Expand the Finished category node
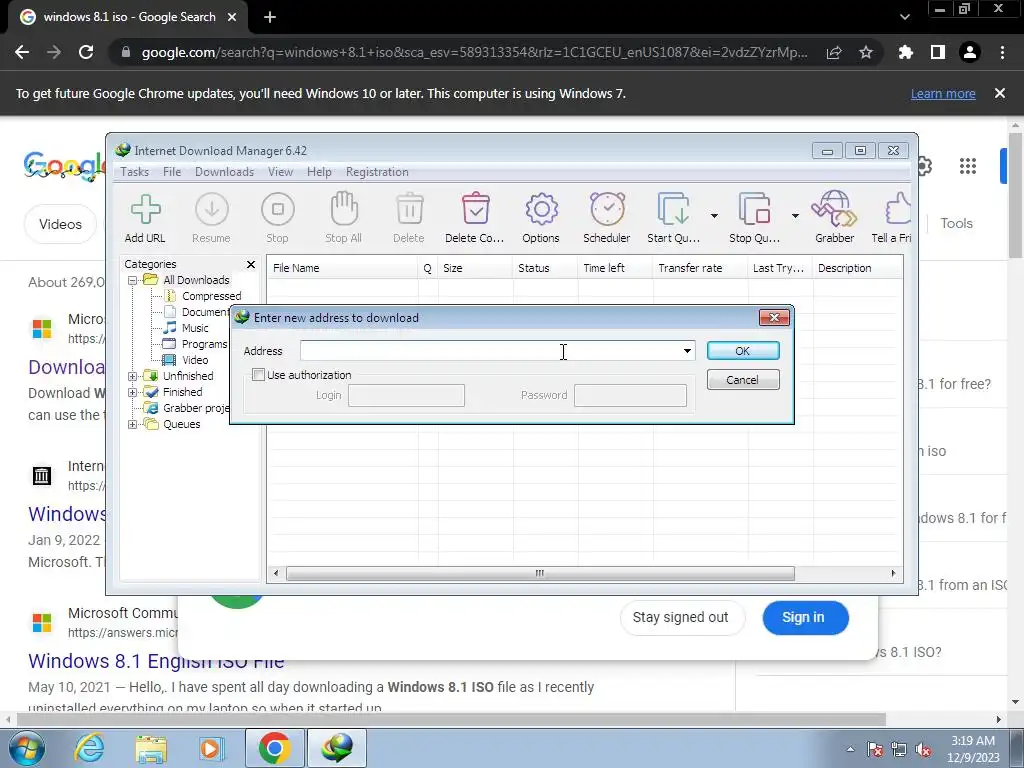Image resolution: width=1024 pixels, height=768 pixels. click(x=133, y=392)
